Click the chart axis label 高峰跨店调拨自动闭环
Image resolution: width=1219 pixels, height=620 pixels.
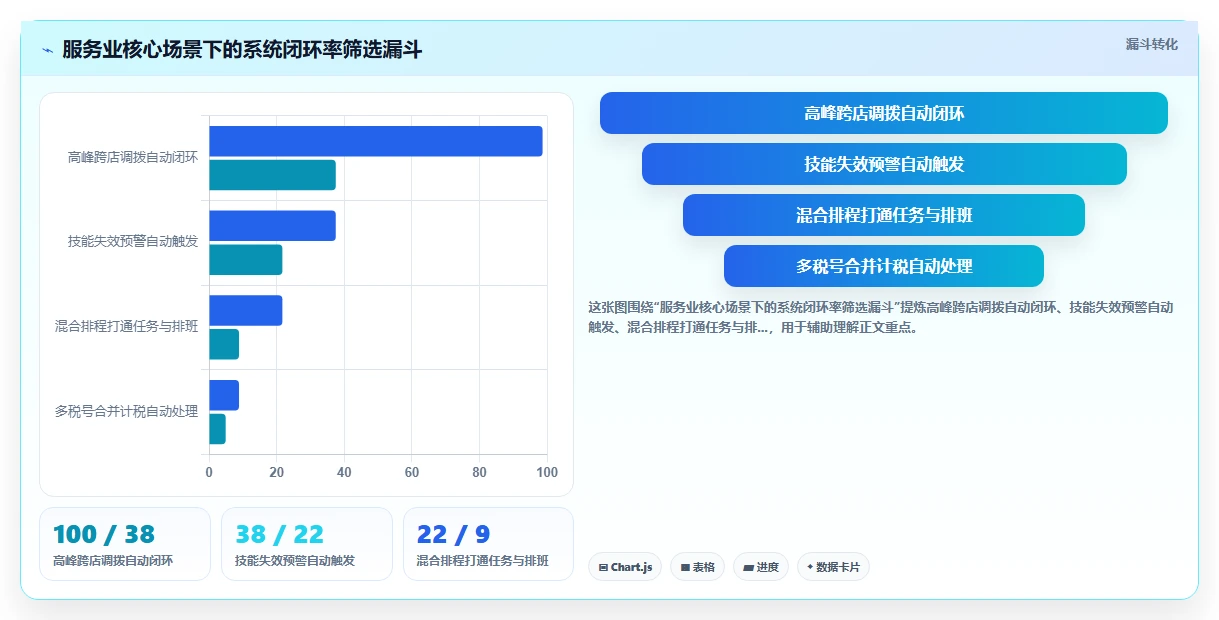[x=133, y=157]
